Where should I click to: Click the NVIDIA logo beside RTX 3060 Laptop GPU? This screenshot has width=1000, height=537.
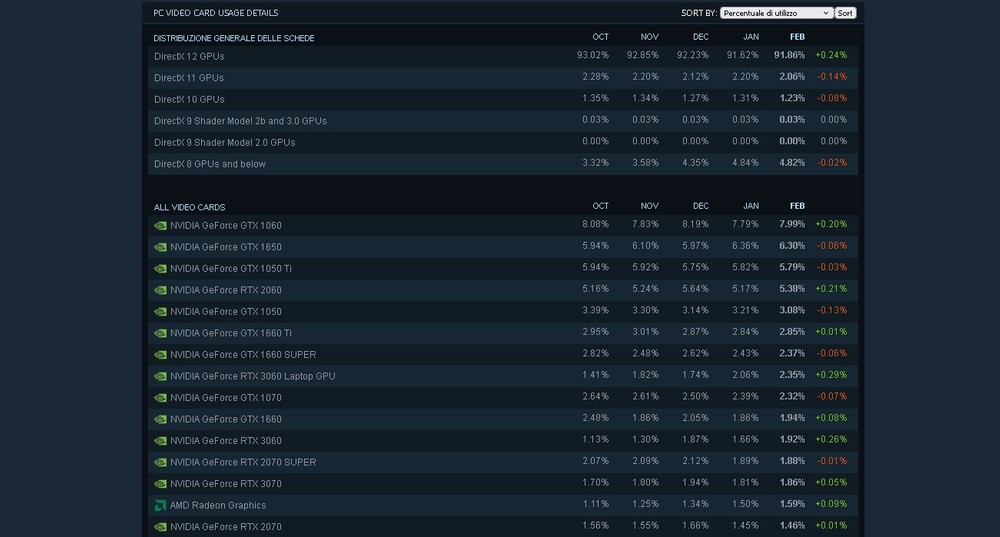pos(160,376)
